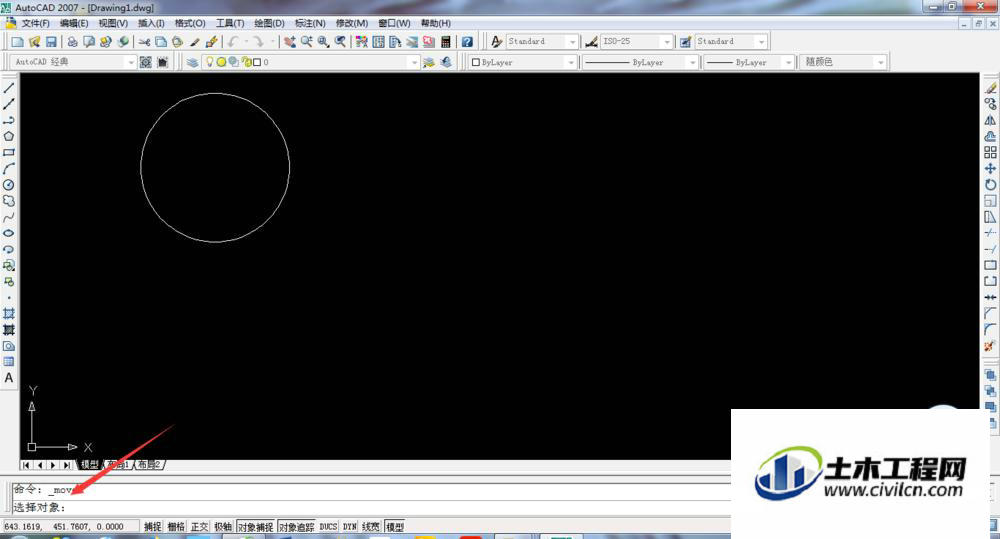Click the 模型 tab below the canvas
1000x539 pixels.
pyautogui.click(x=89, y=465)
